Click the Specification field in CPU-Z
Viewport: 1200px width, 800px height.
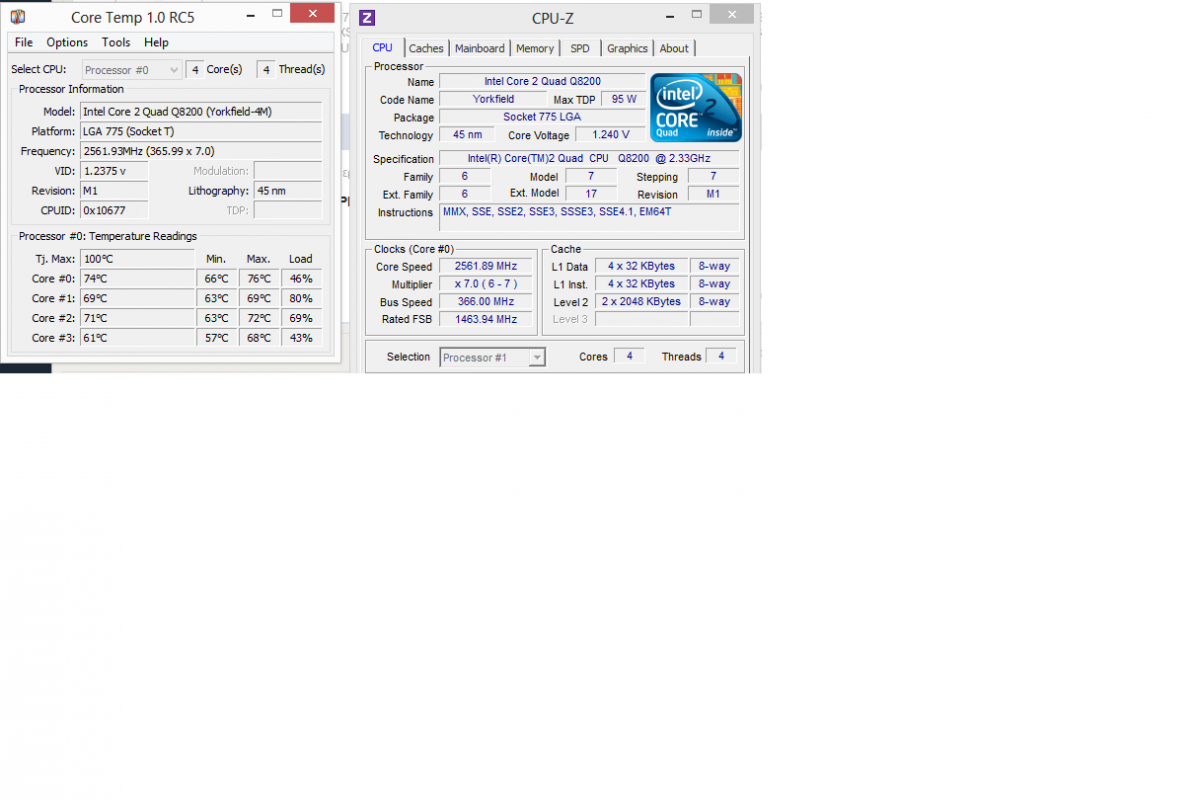589,158
